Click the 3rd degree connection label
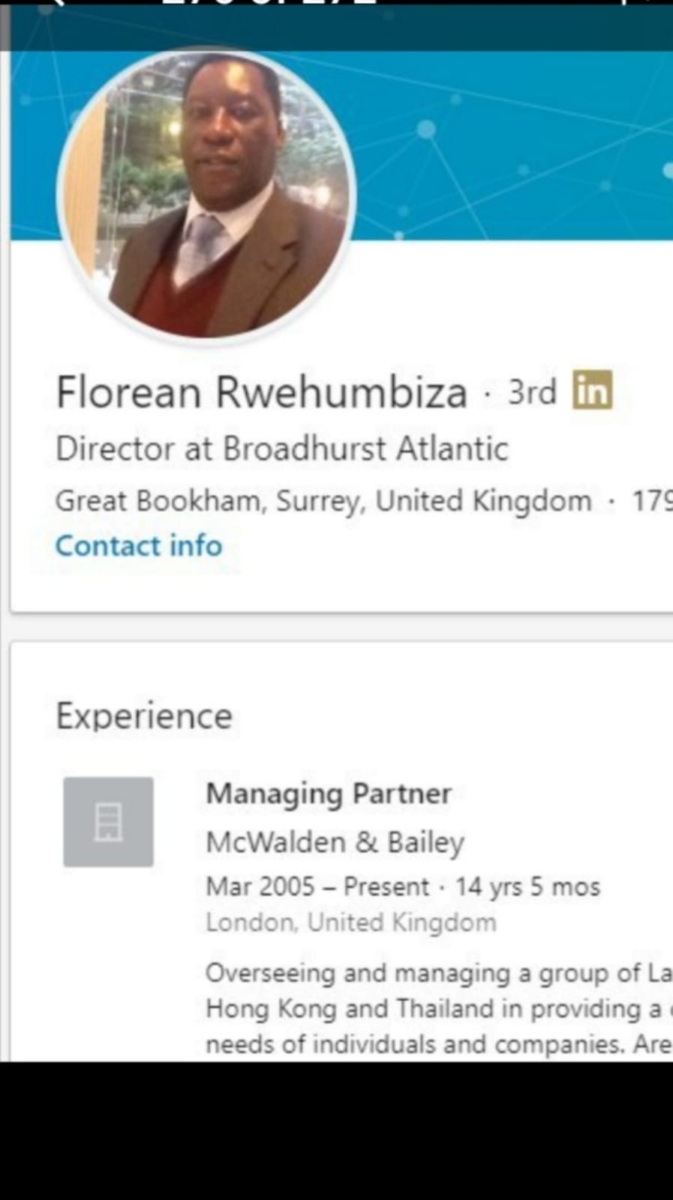The height and width of the screenshot is (1200, 673). click(532, 392)
